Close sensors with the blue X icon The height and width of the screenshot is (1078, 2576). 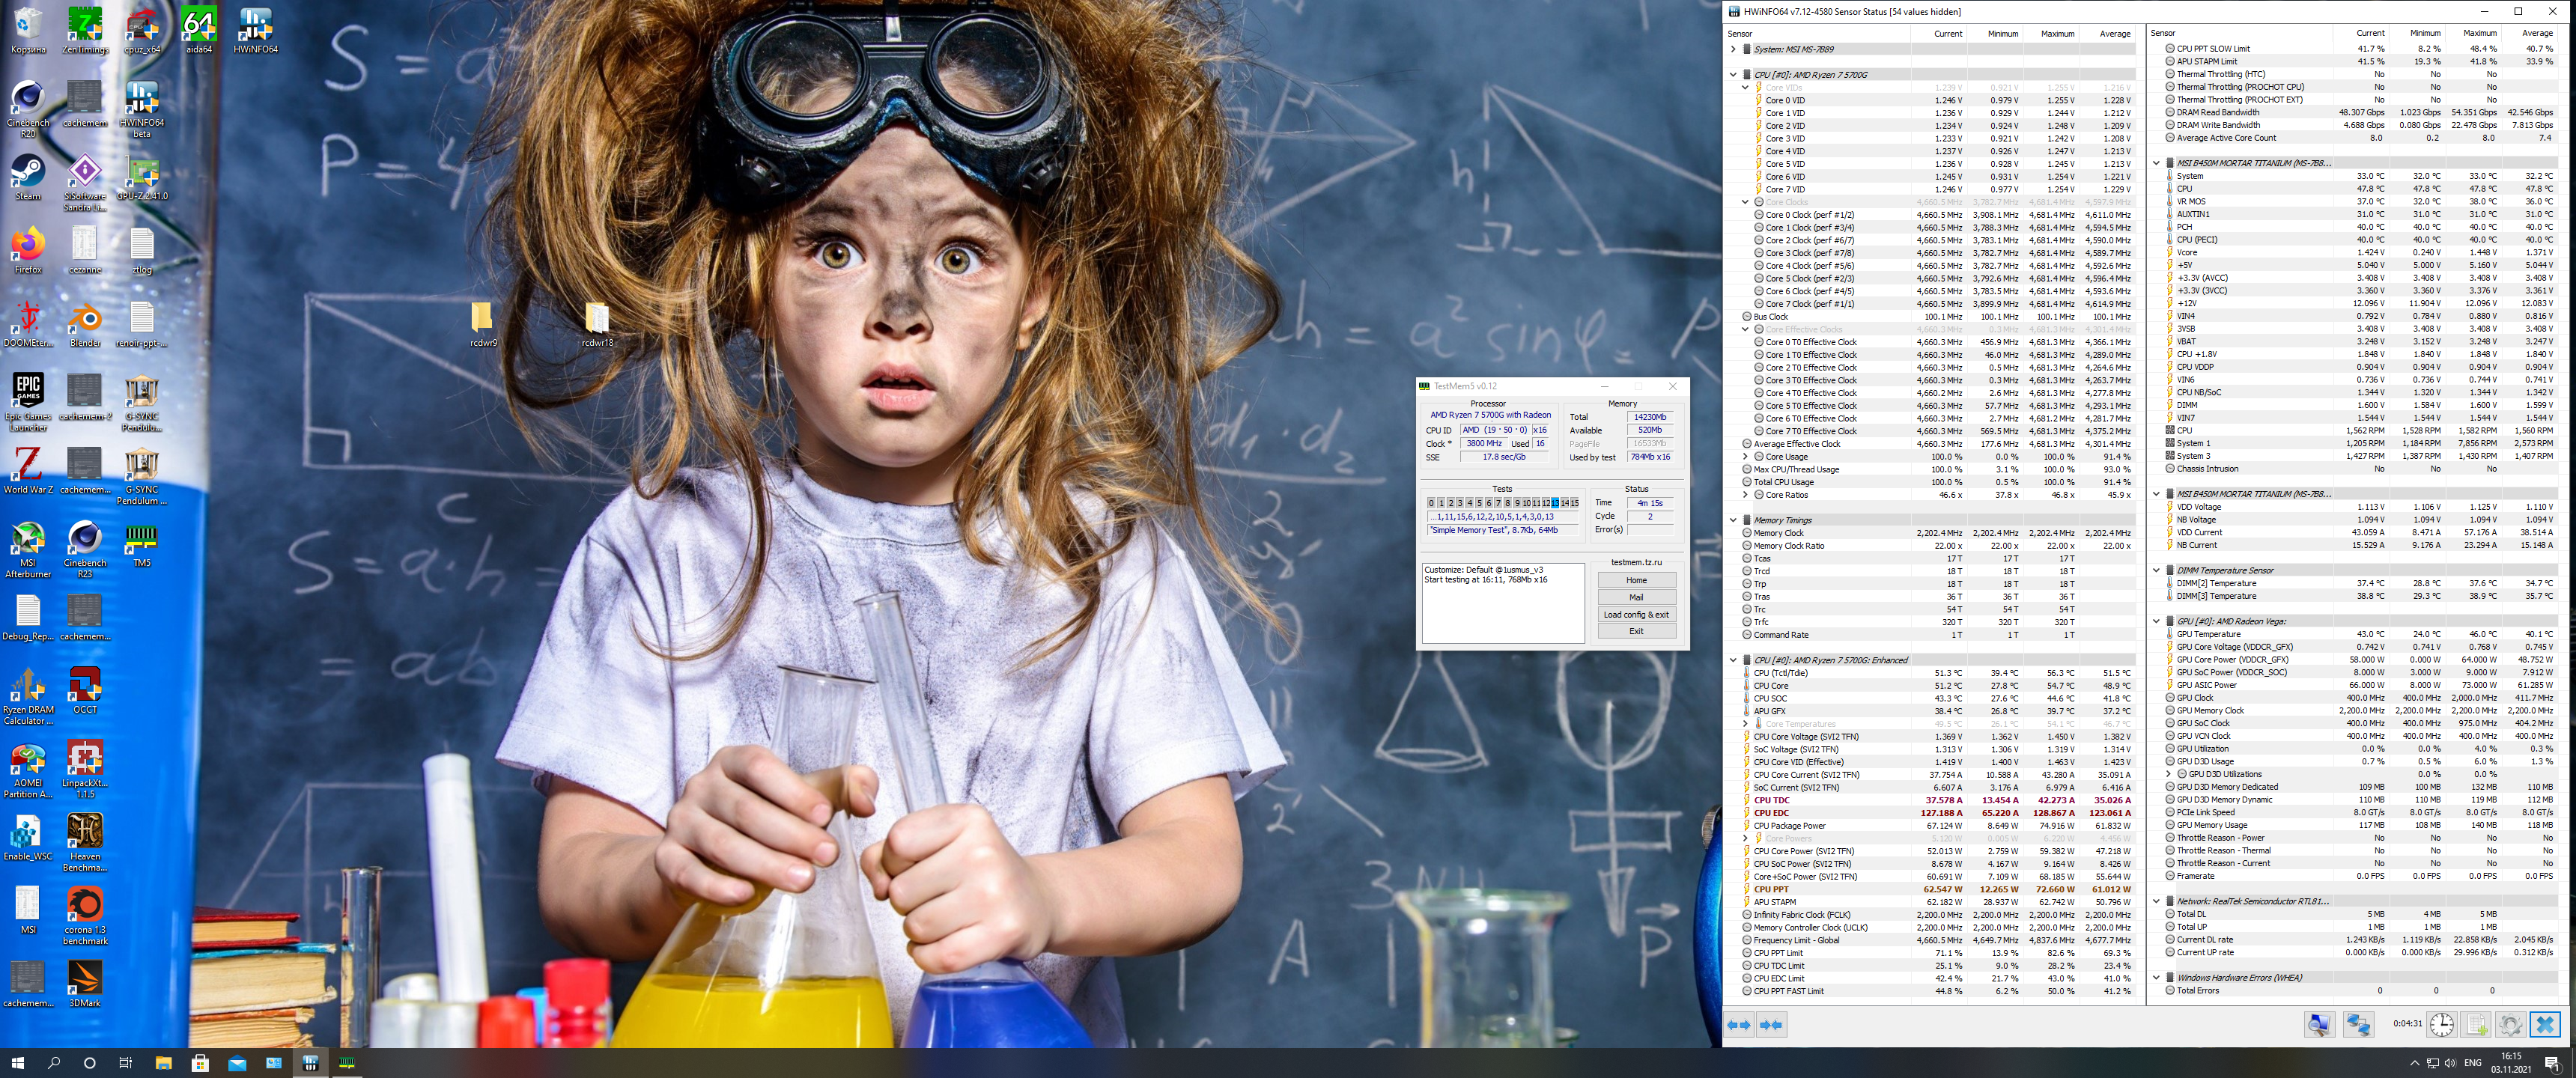pos(2544,1025)
